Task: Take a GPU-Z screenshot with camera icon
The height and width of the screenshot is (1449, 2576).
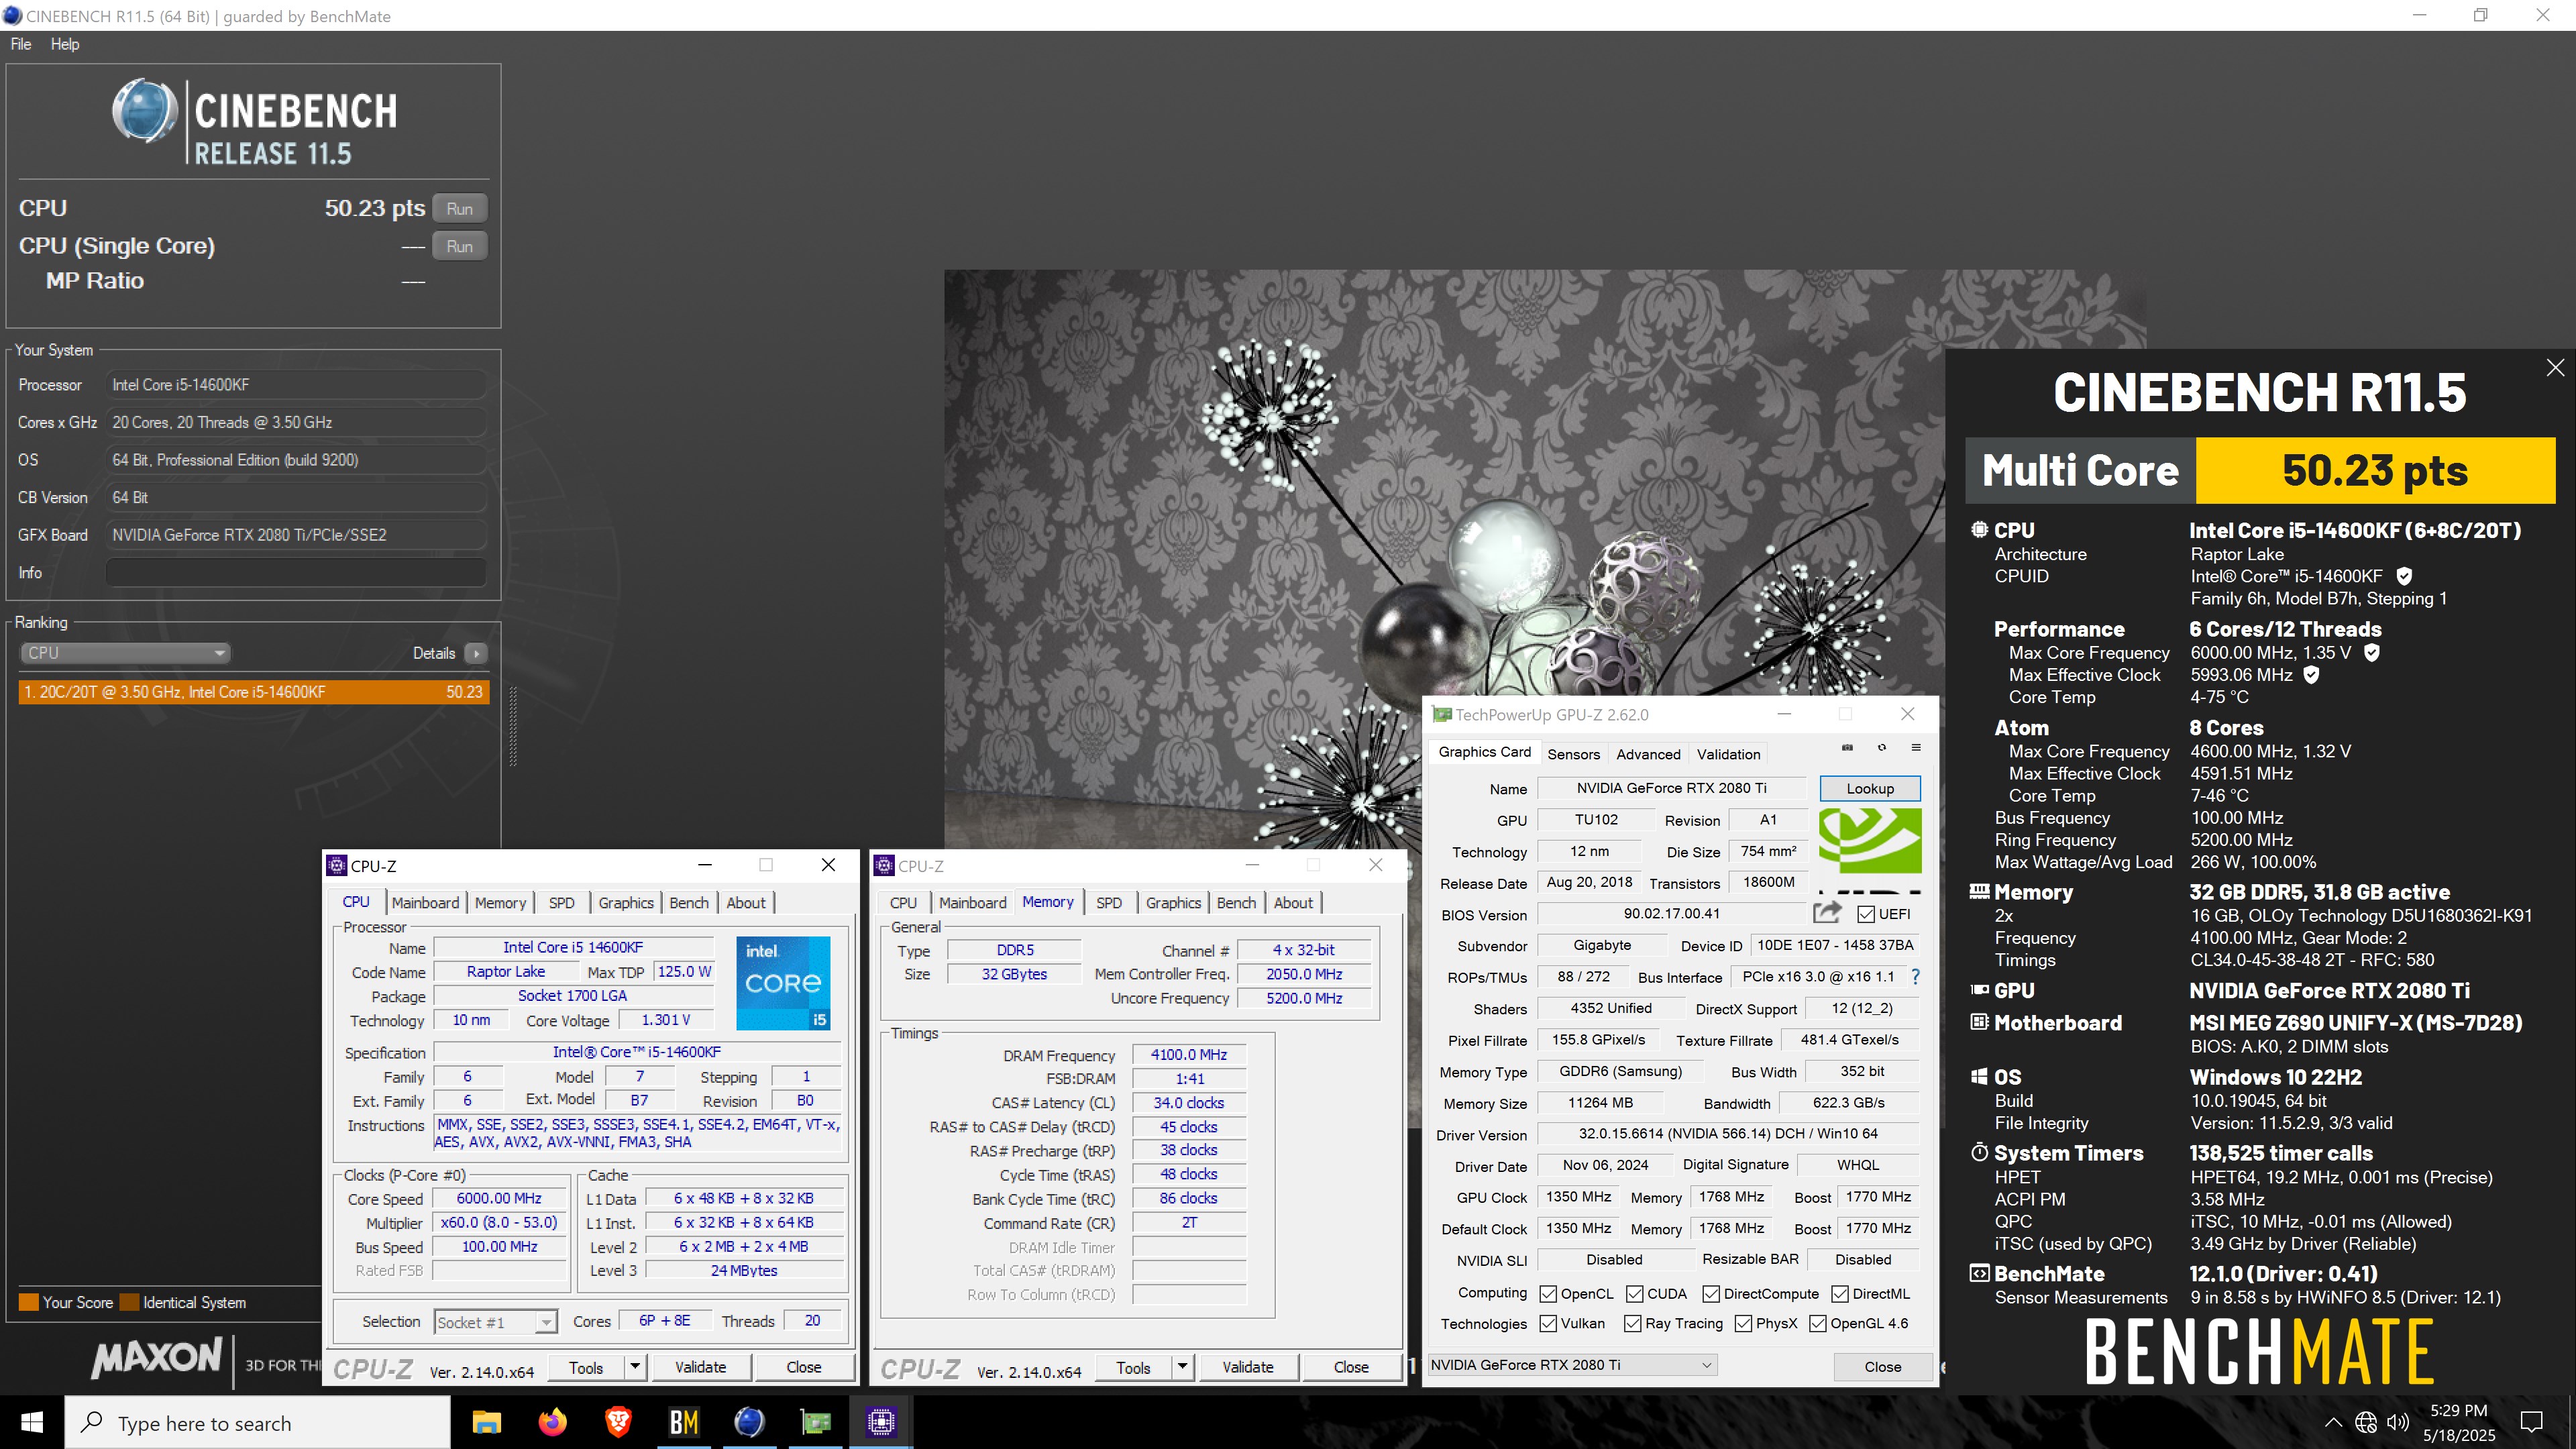Action: pos(1847,748)
